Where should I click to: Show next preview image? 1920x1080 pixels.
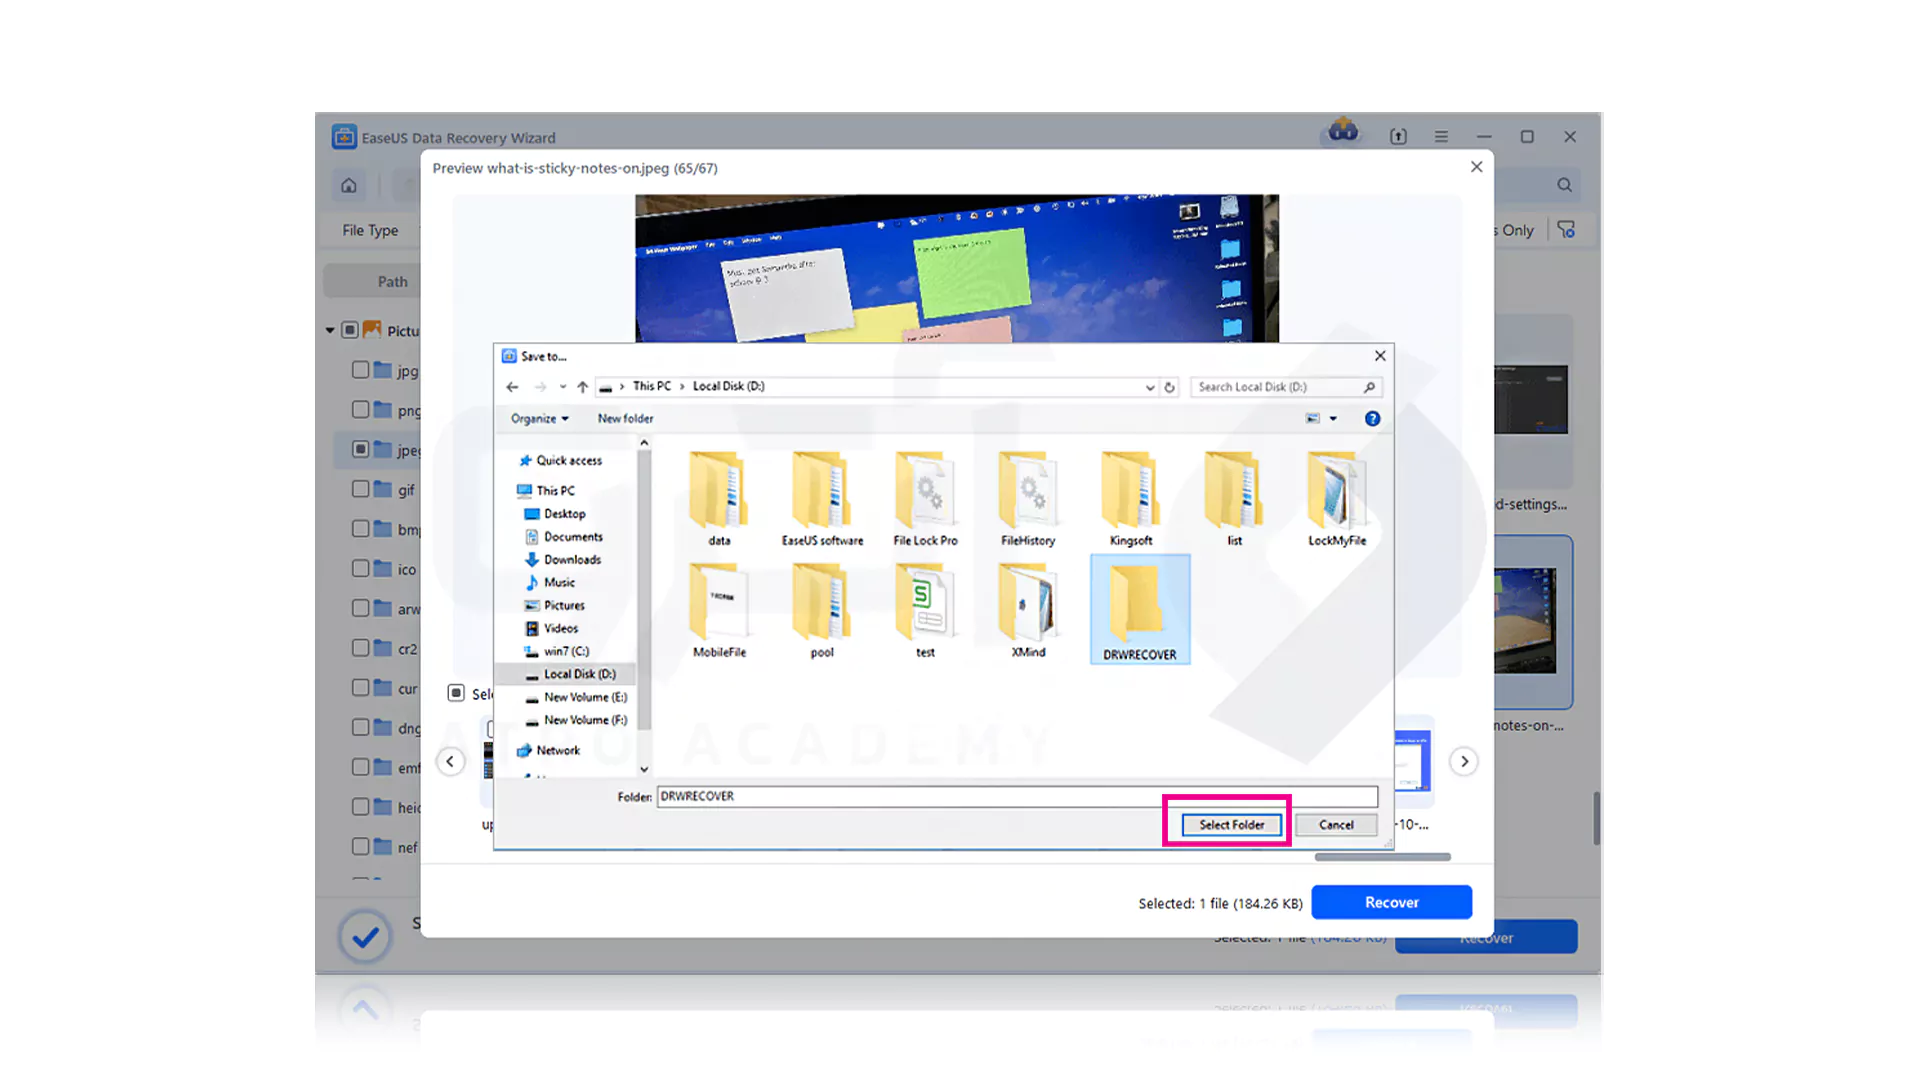tap(1464, 762)
